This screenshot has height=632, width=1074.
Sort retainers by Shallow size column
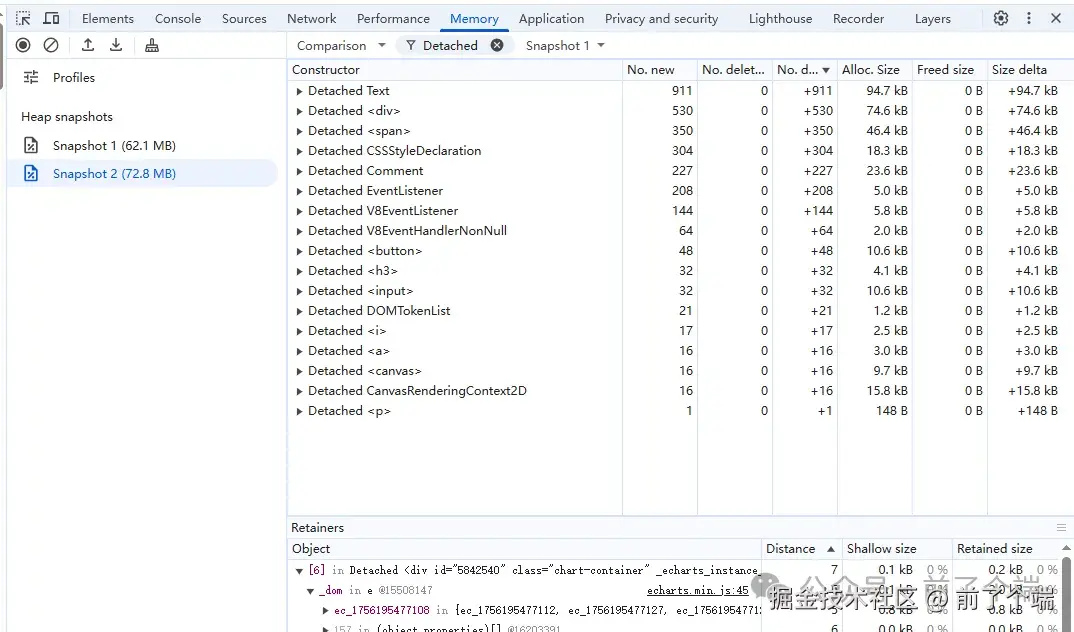pyautogui.click(x=897, y=548)
